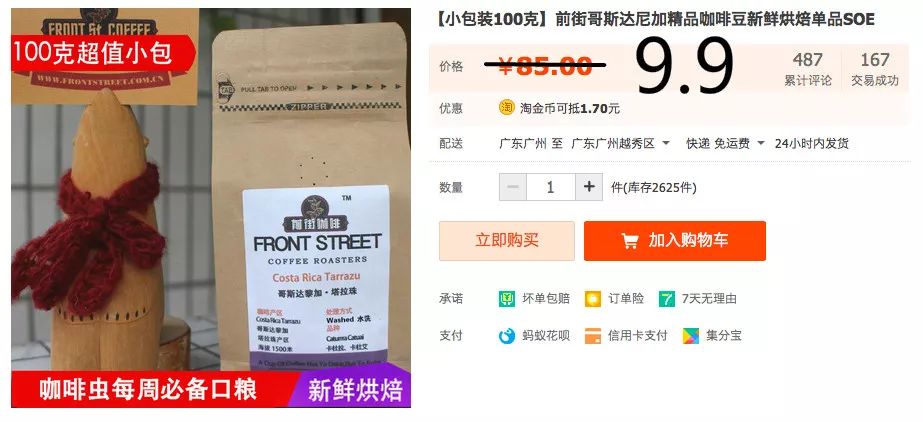Click the 坏单包赔 guarantee icon

pyautogui.click(x=507, y=298)
